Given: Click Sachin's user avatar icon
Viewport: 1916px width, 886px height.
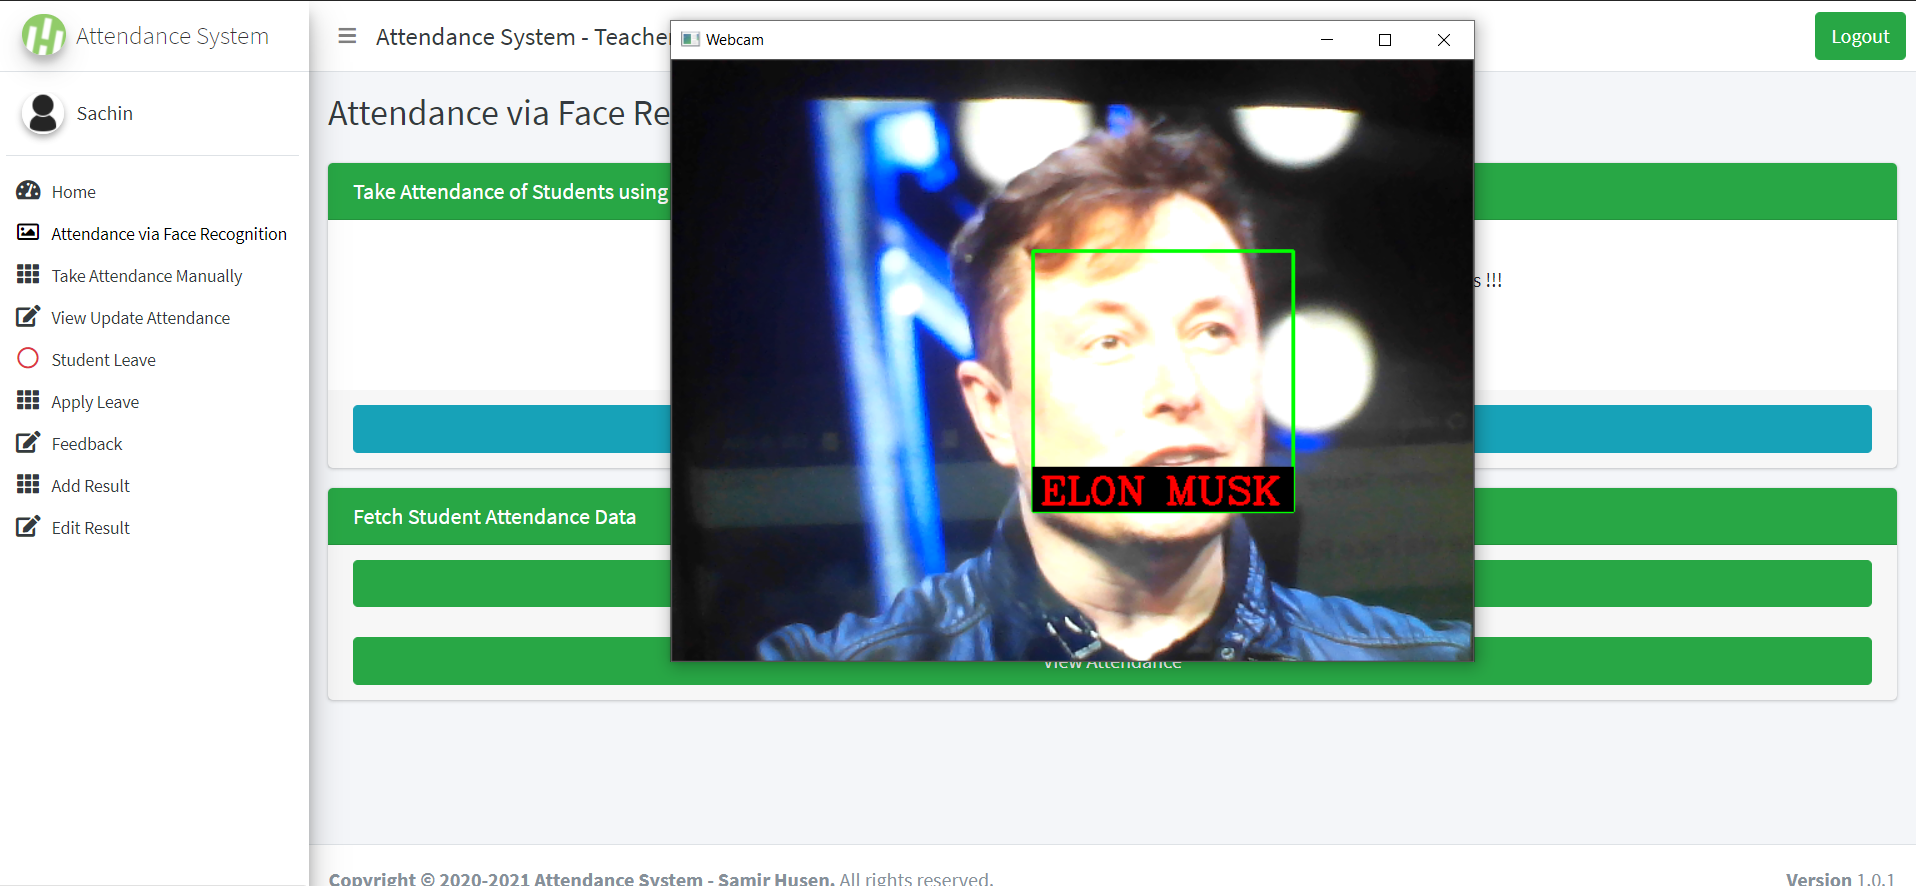Looking at the screenshot, I should (x=43, y=113).
